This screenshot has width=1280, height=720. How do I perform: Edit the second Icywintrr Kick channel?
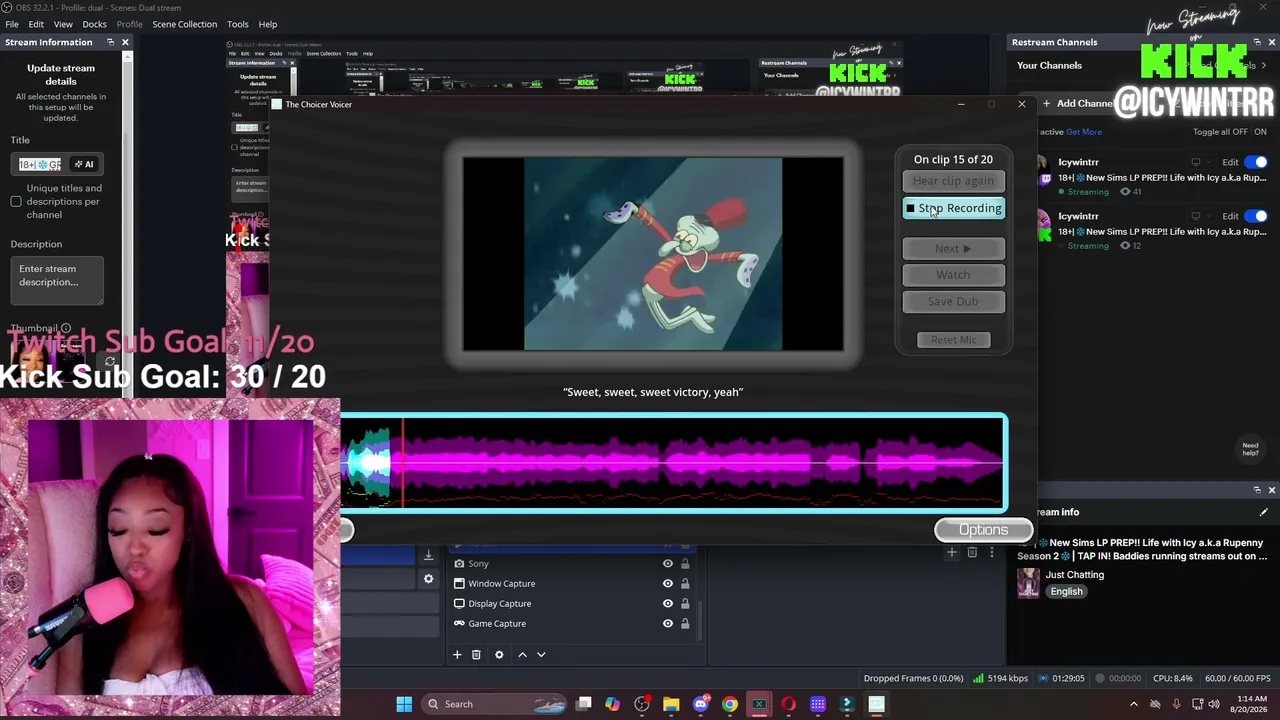tap(1230, 216)
